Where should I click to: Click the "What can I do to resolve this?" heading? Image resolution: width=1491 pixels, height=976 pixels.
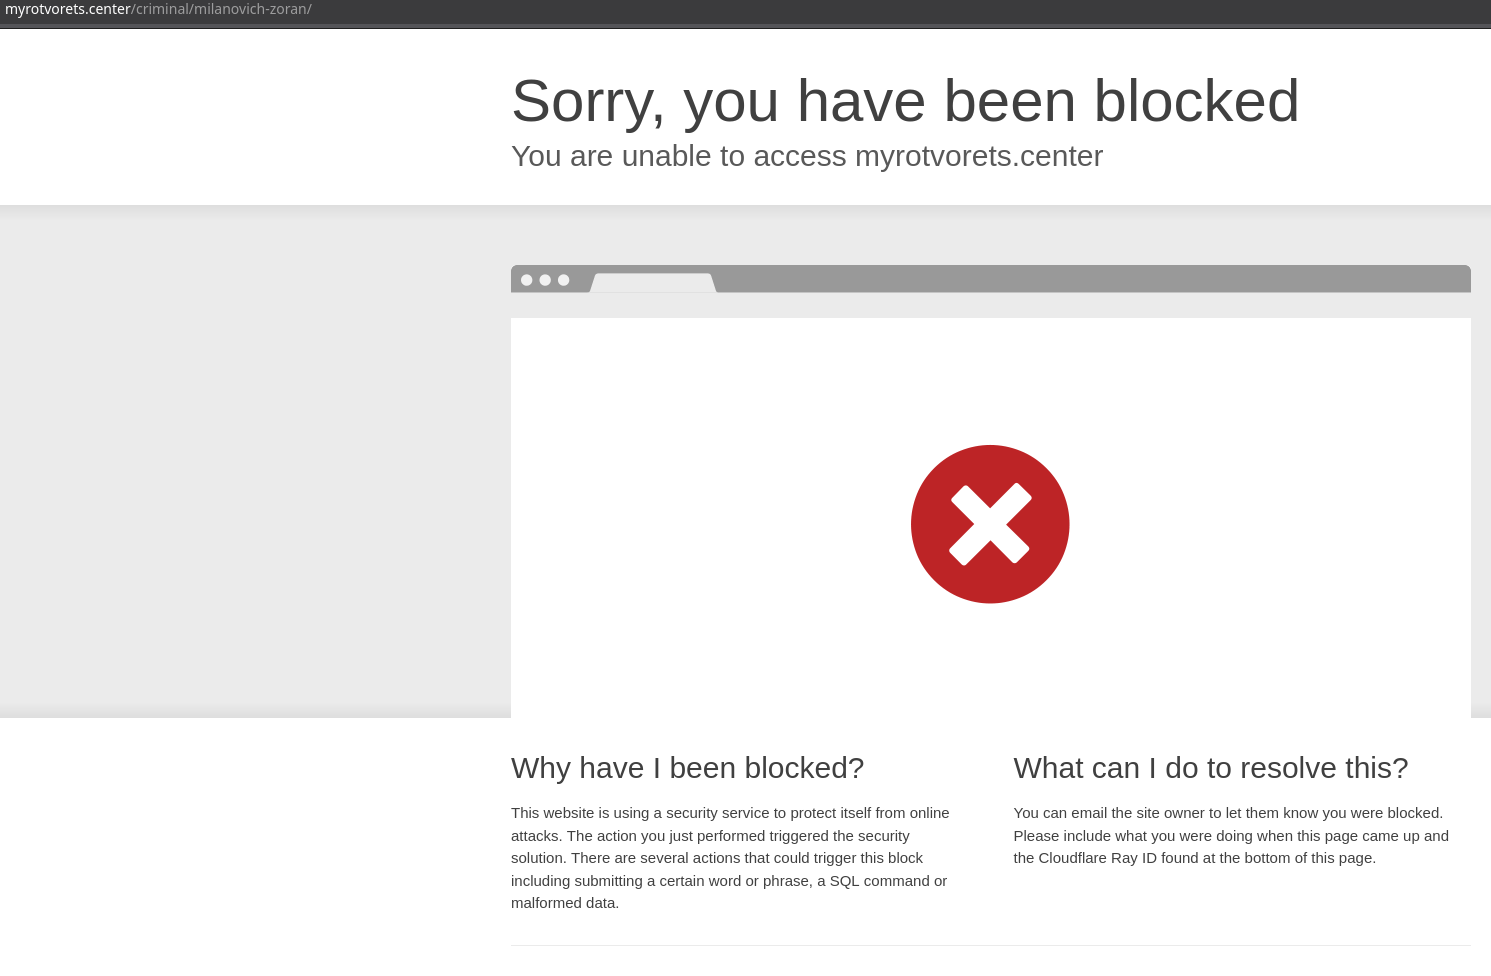coord(1211,768)
